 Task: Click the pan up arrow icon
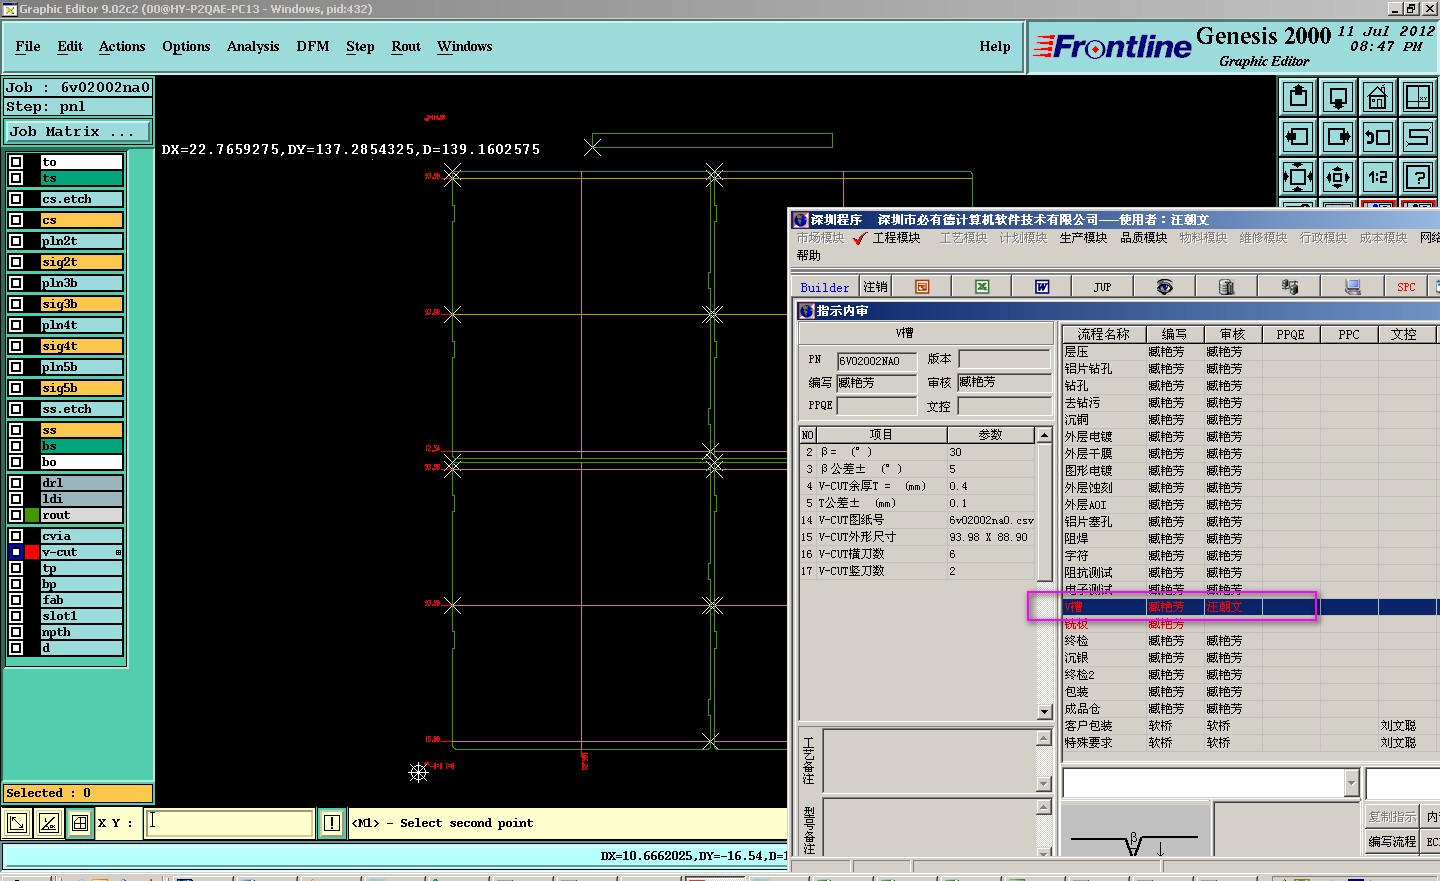(x=1298, y=98)
